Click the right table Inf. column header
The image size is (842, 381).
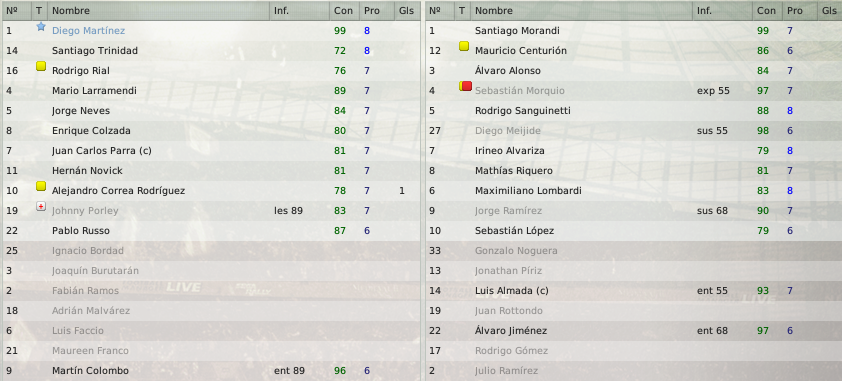click(722, 10)
